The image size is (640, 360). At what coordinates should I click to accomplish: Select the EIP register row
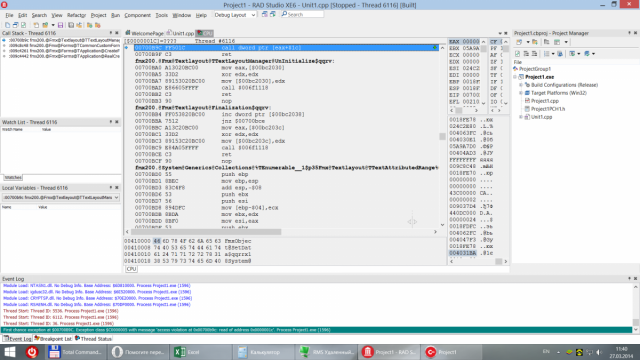(x=464, y=95)
